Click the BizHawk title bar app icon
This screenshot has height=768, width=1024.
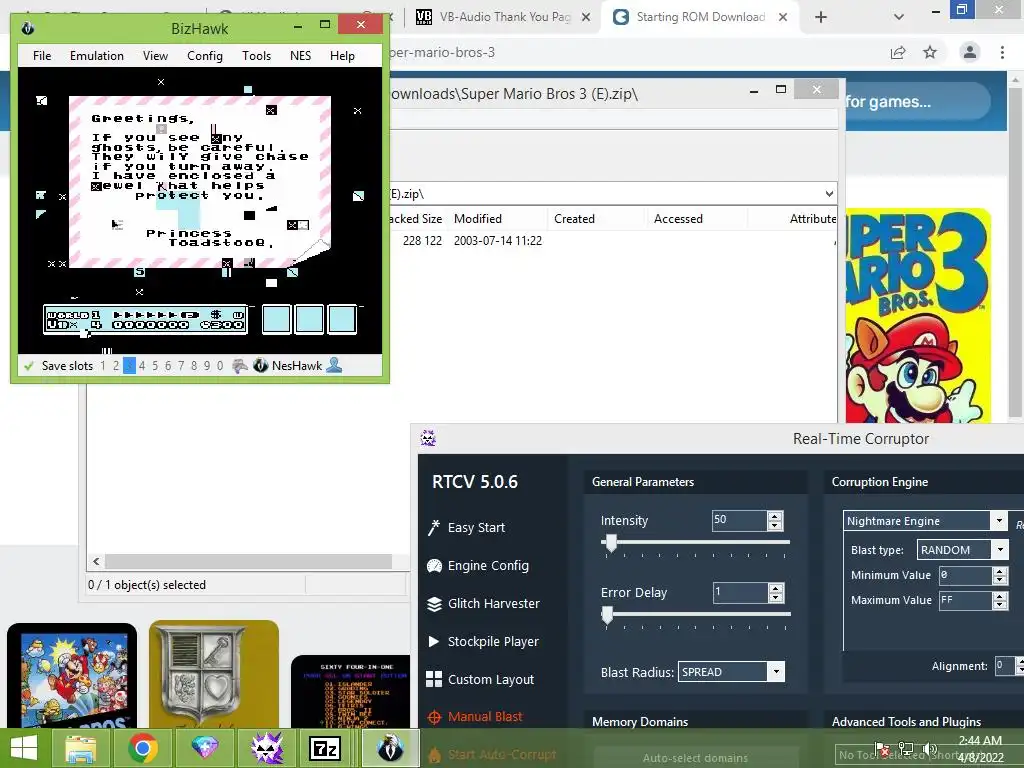[x=27, y=28]
